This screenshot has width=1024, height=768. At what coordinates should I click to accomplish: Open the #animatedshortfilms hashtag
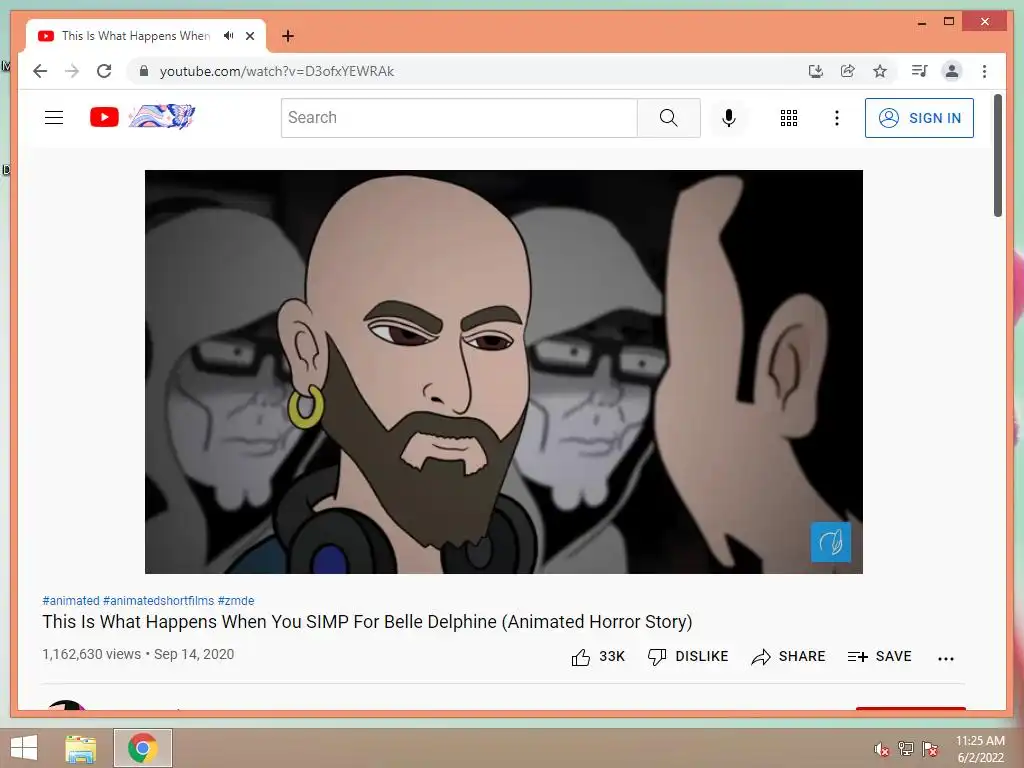coord(159,601)
